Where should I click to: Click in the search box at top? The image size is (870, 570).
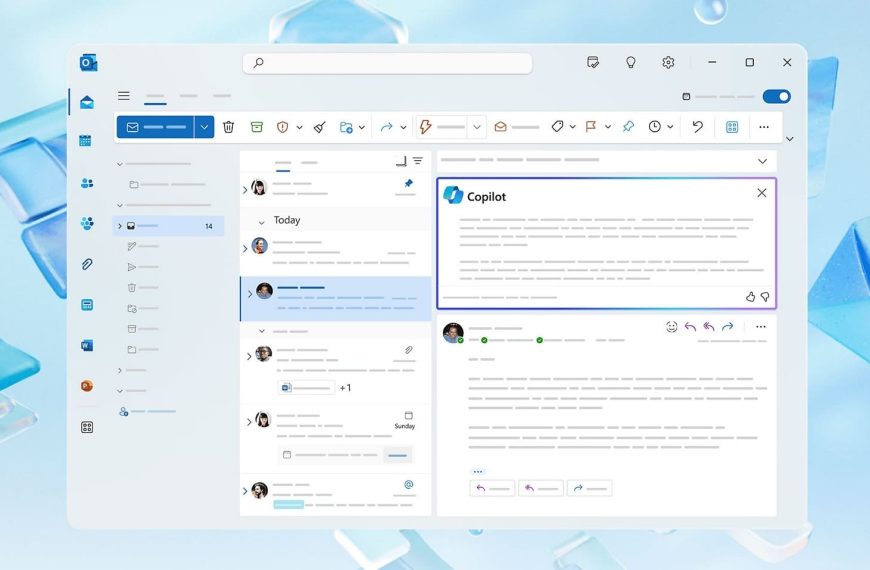pyautogui.click(x=387, y=63)
